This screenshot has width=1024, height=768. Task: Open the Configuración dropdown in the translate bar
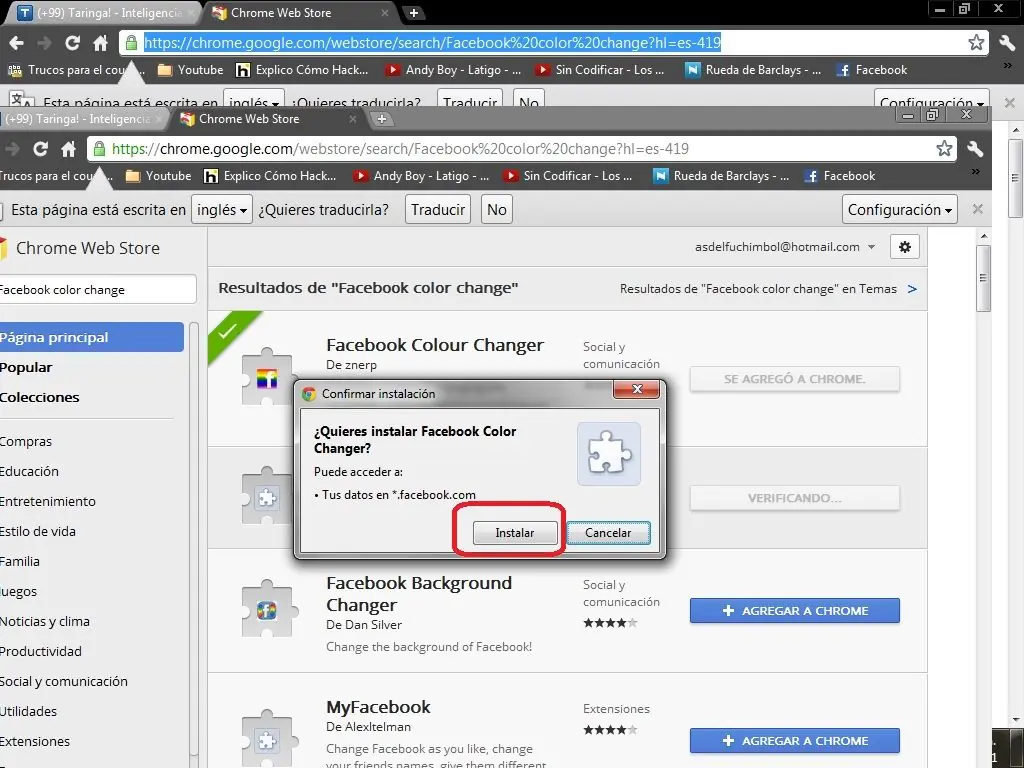899,210
